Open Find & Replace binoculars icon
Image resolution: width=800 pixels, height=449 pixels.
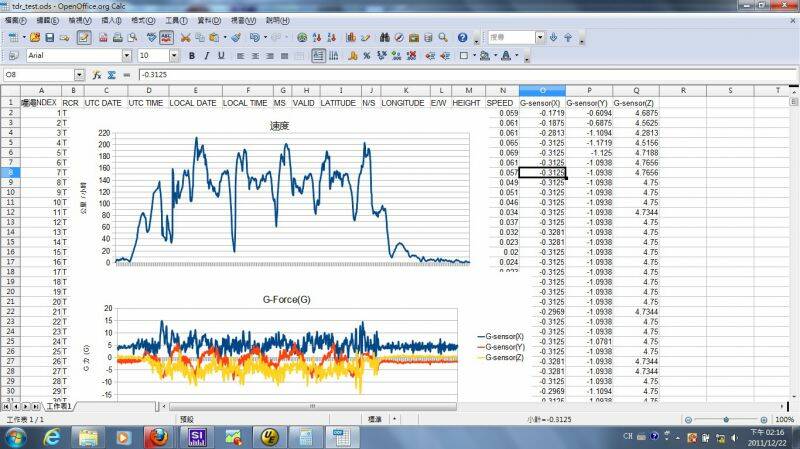(385, 38)
